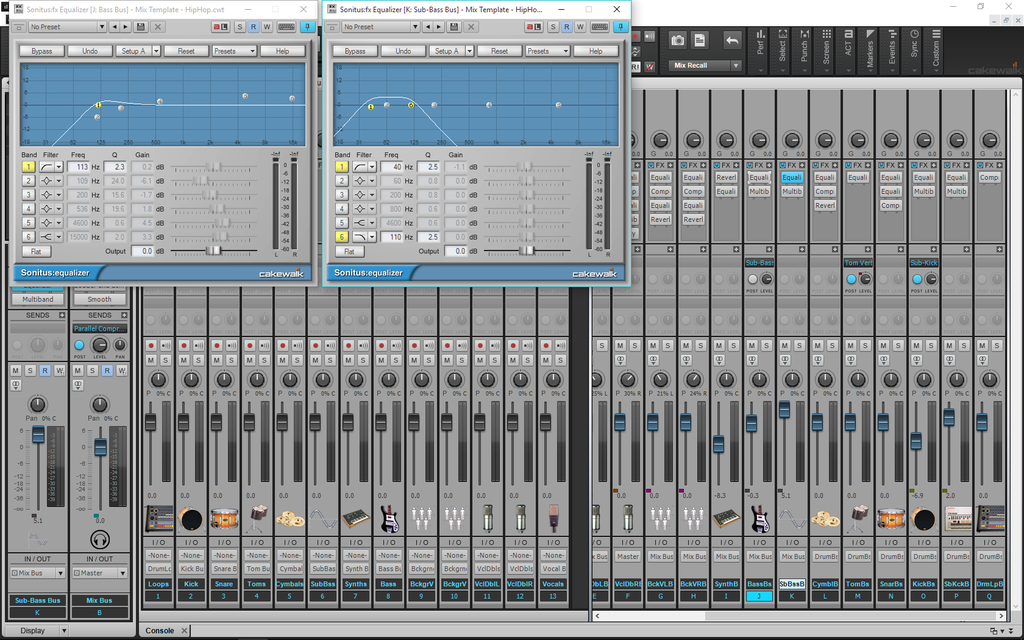This screenshot has height=640, width=1024.
Task: Click the Output slider in Bass Bus equalizer
Action: pyautogui.click(x=213, y=251)
